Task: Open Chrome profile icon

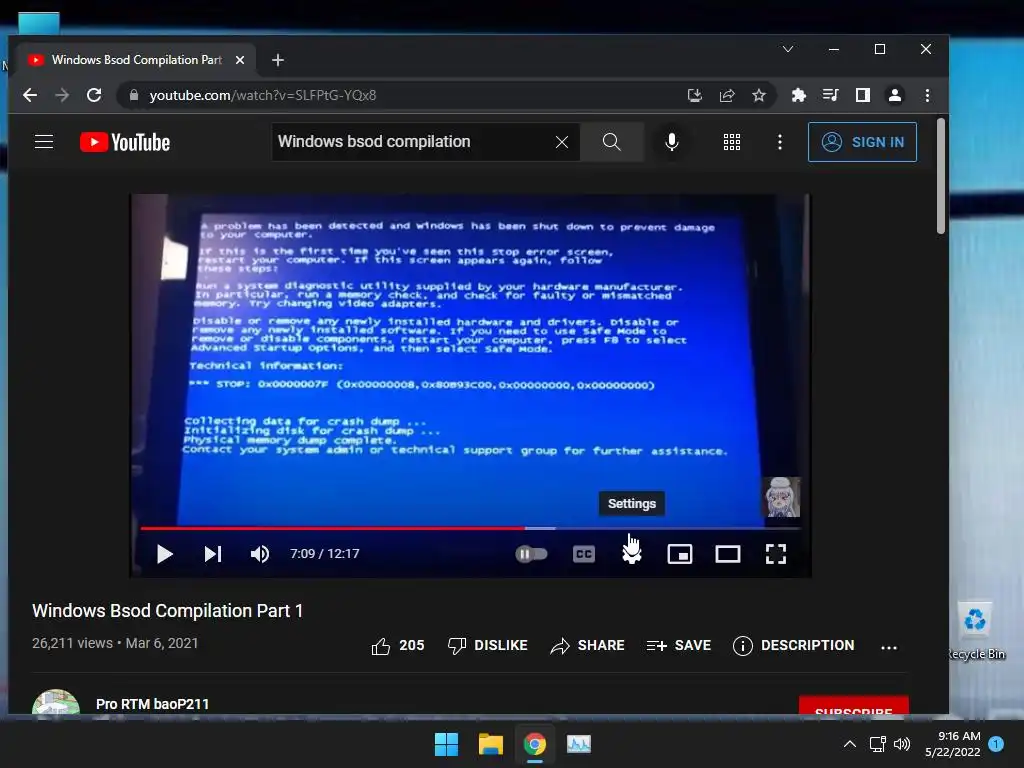Action: point(895,95)
